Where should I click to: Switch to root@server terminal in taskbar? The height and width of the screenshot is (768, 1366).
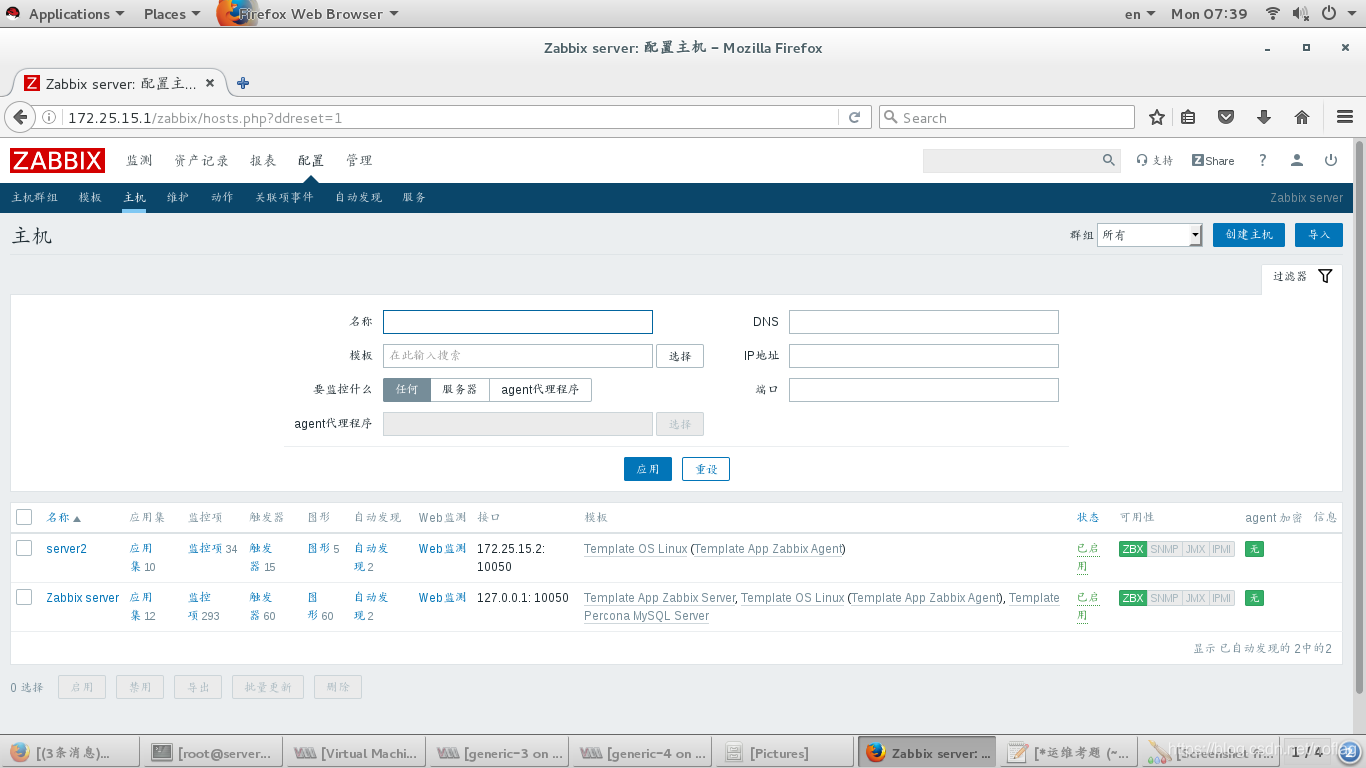click(211, 752)
